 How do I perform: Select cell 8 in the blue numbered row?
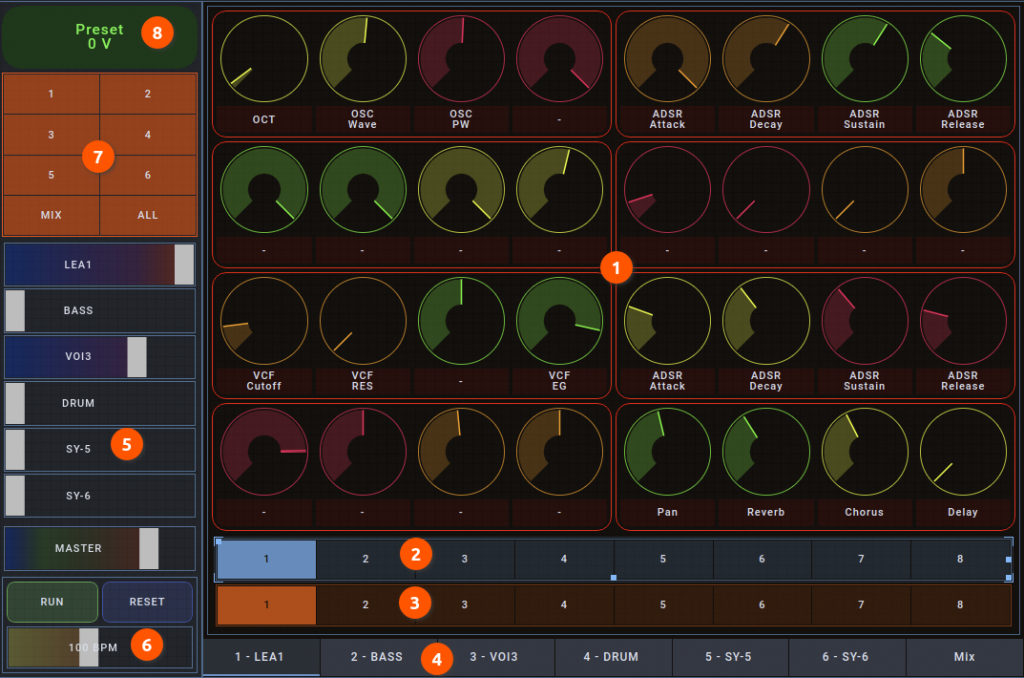click(x=961, y=559)
